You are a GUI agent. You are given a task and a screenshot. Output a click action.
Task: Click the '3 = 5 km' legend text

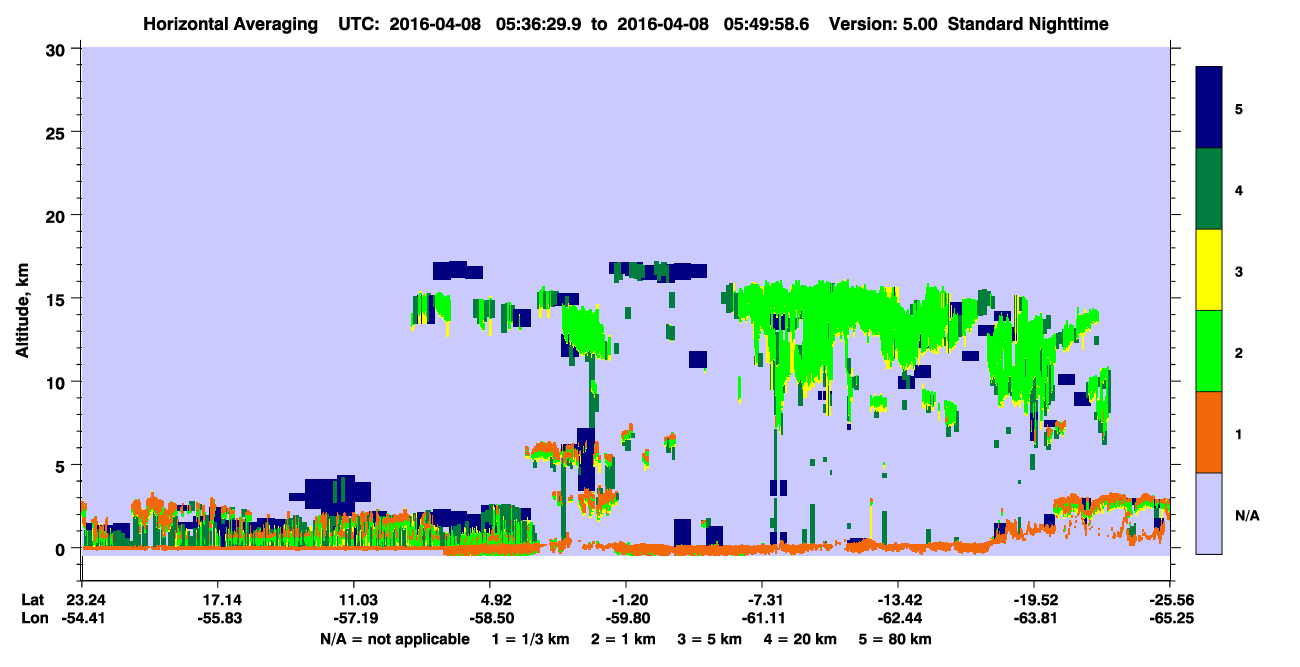pyautogui.click(x=710, y=639)
